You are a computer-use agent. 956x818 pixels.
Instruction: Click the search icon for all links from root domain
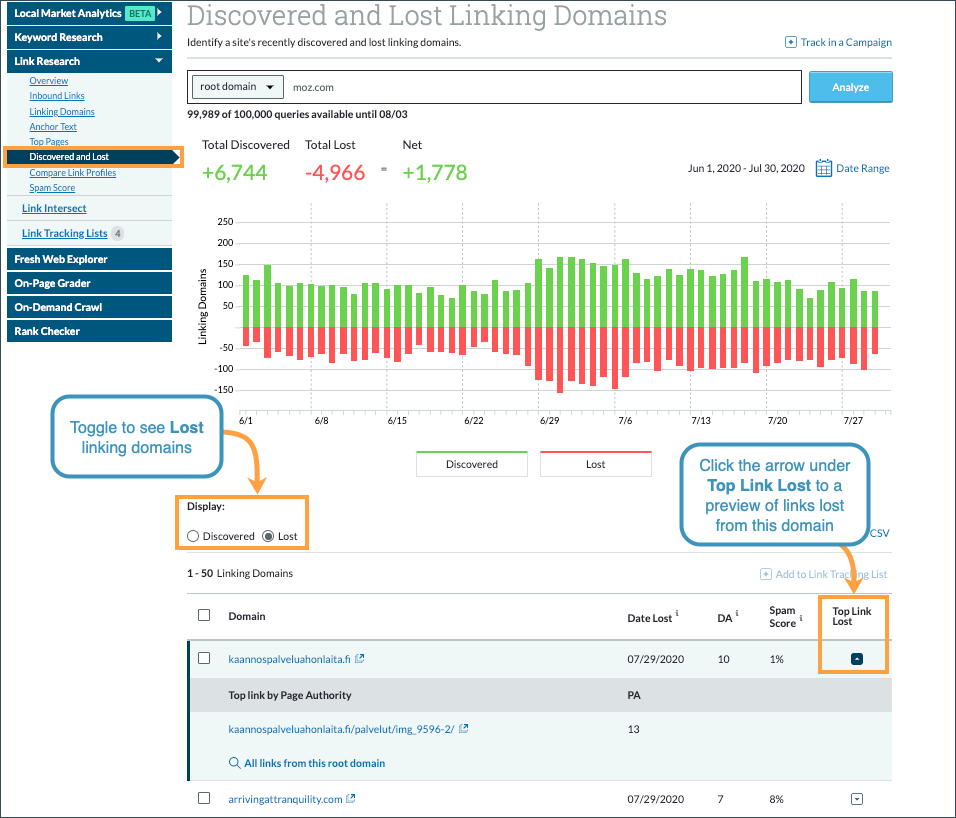tap(234, 762)
